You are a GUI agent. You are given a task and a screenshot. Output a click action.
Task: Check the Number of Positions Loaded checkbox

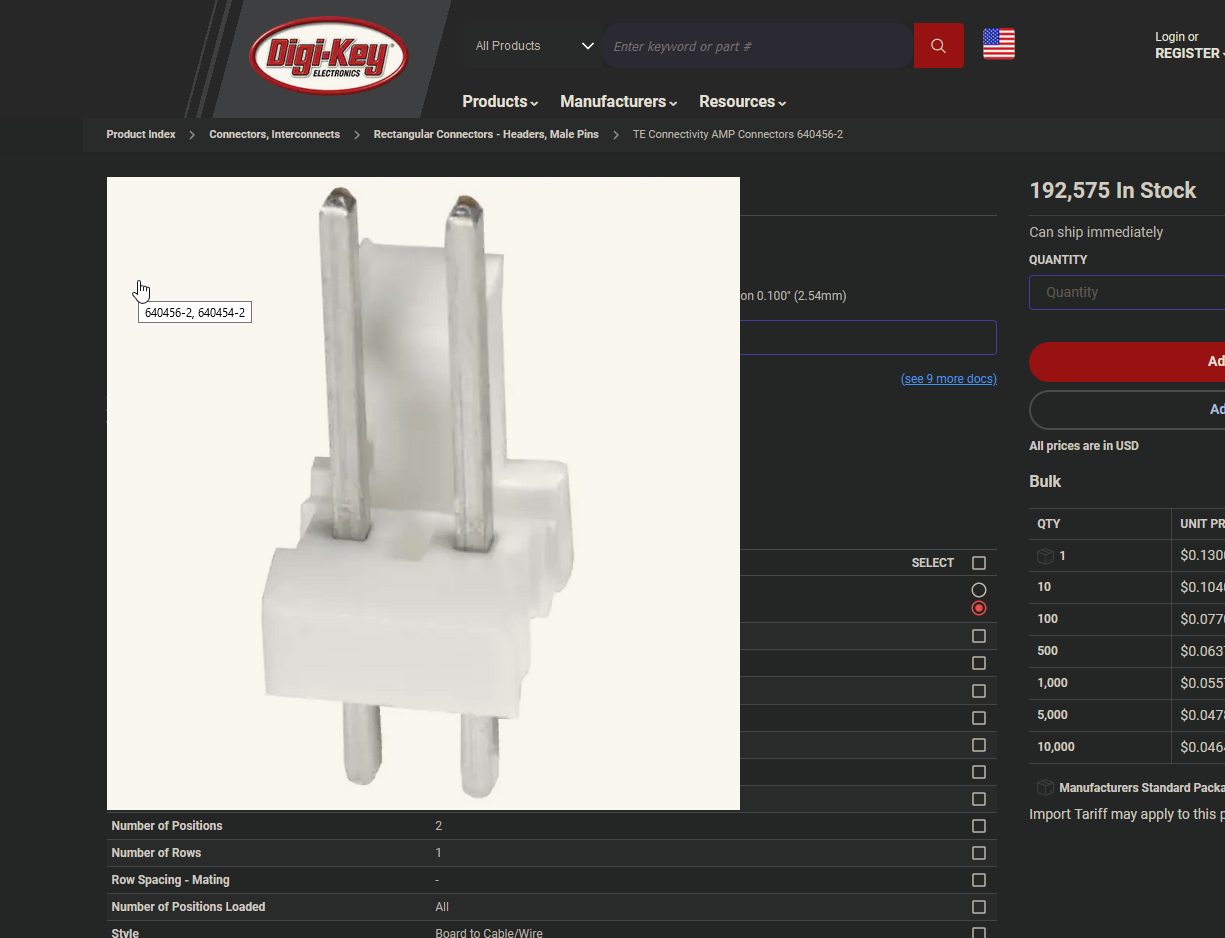[x=979, y=907]
